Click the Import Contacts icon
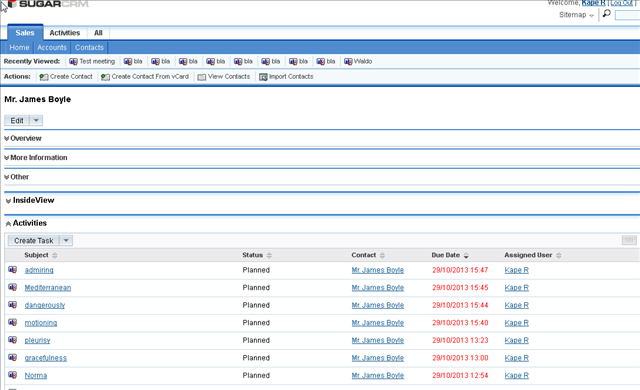640x390 pixels. coord(263,77)
